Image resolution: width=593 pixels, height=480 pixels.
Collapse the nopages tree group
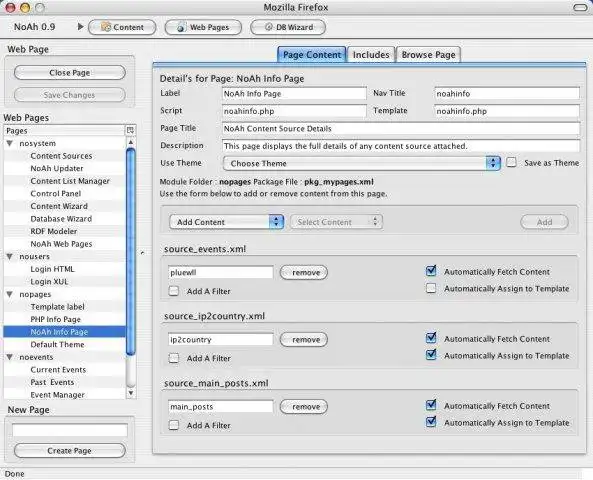point(10,294)
